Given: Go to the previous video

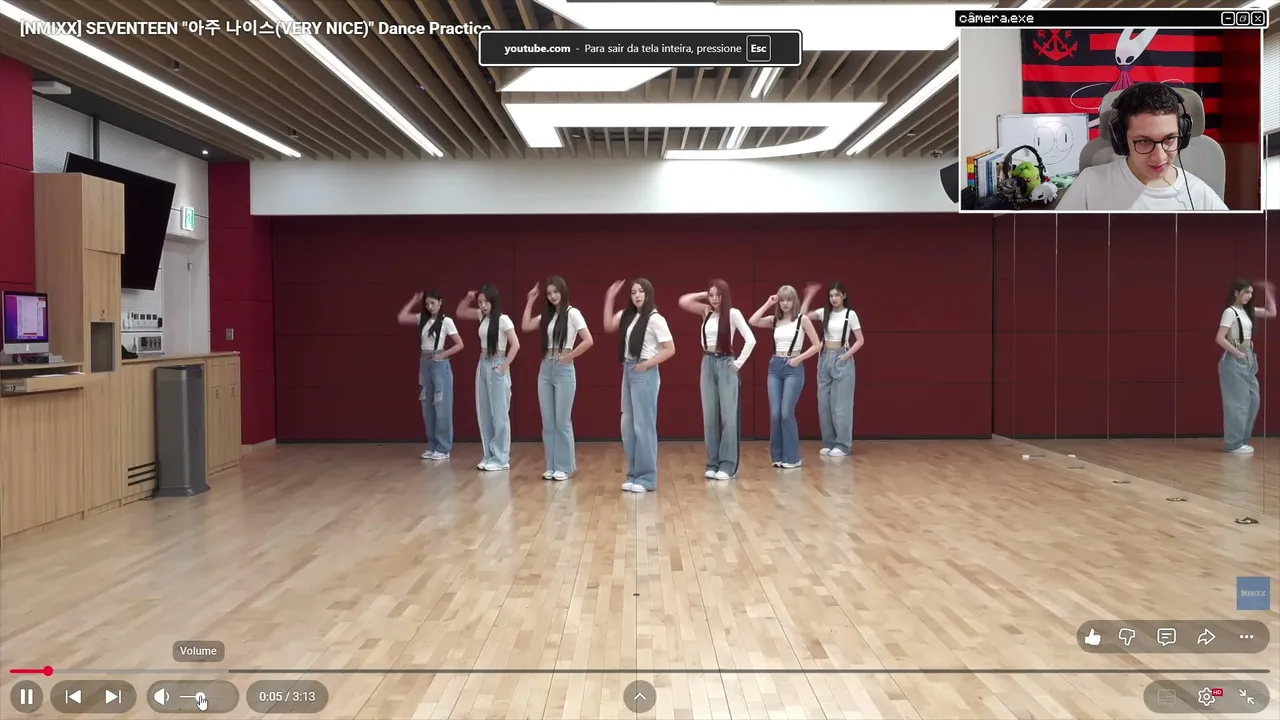Looking at the screenshot, I should [73, 697].
